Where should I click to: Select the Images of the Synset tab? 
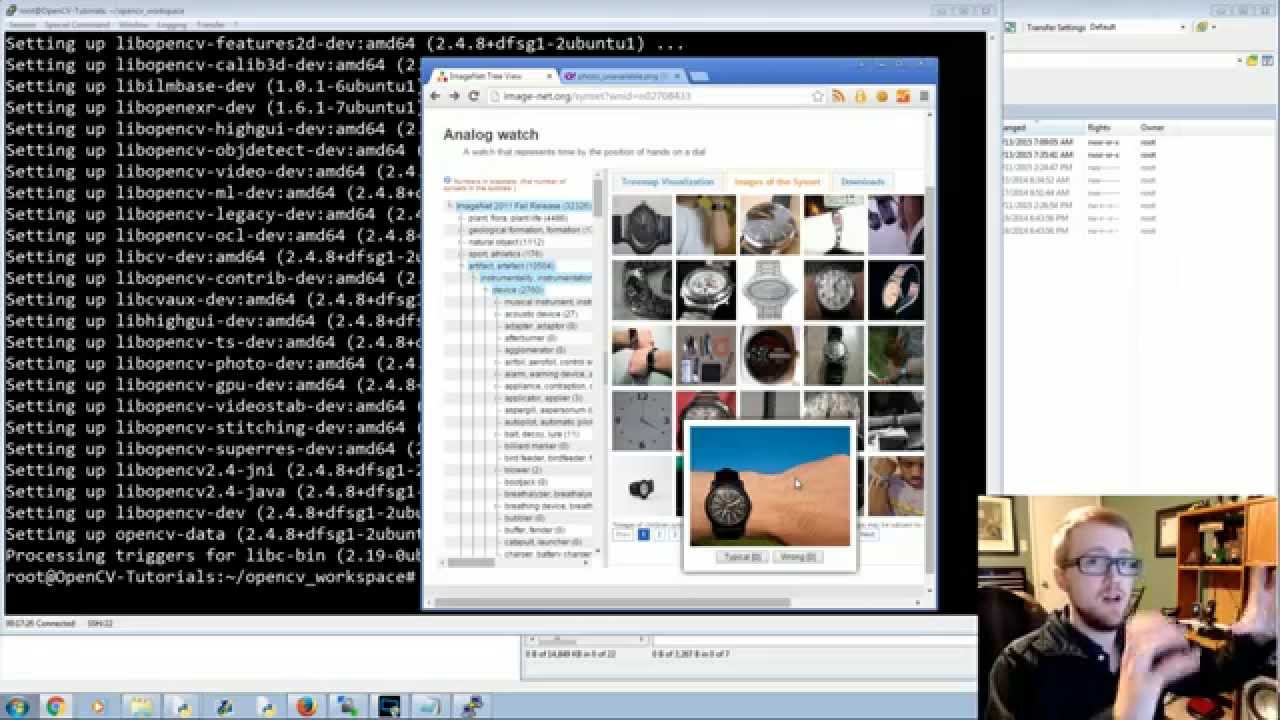pos(777,182)
